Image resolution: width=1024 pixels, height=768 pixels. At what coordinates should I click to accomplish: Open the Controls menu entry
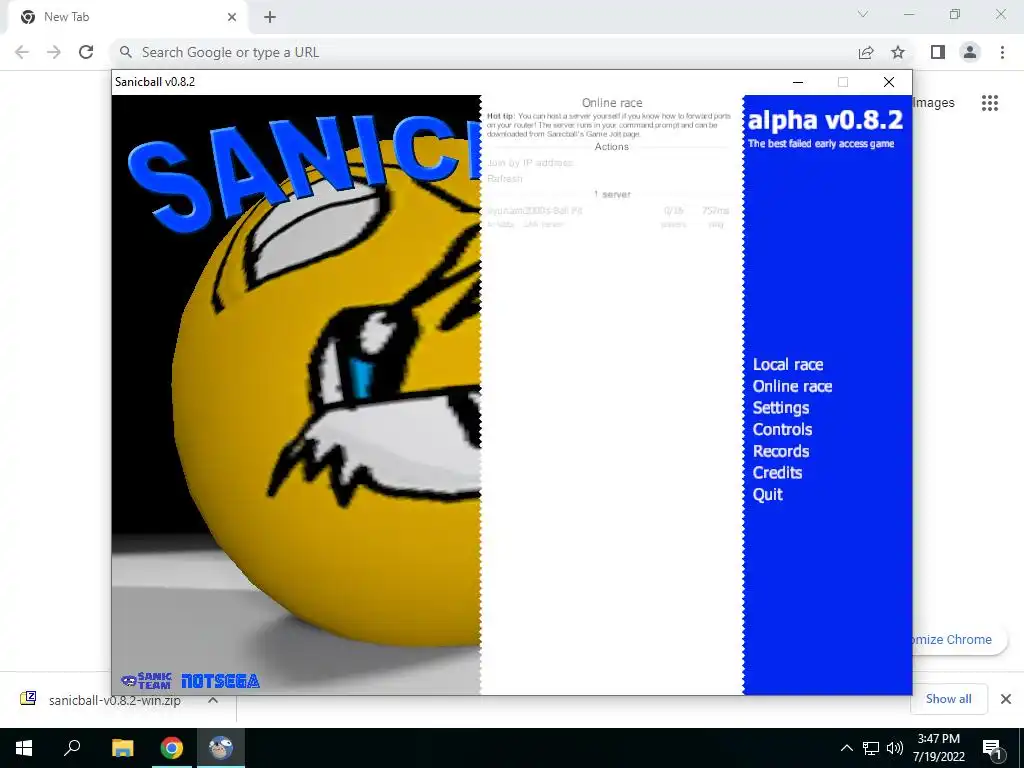(782, 430)
